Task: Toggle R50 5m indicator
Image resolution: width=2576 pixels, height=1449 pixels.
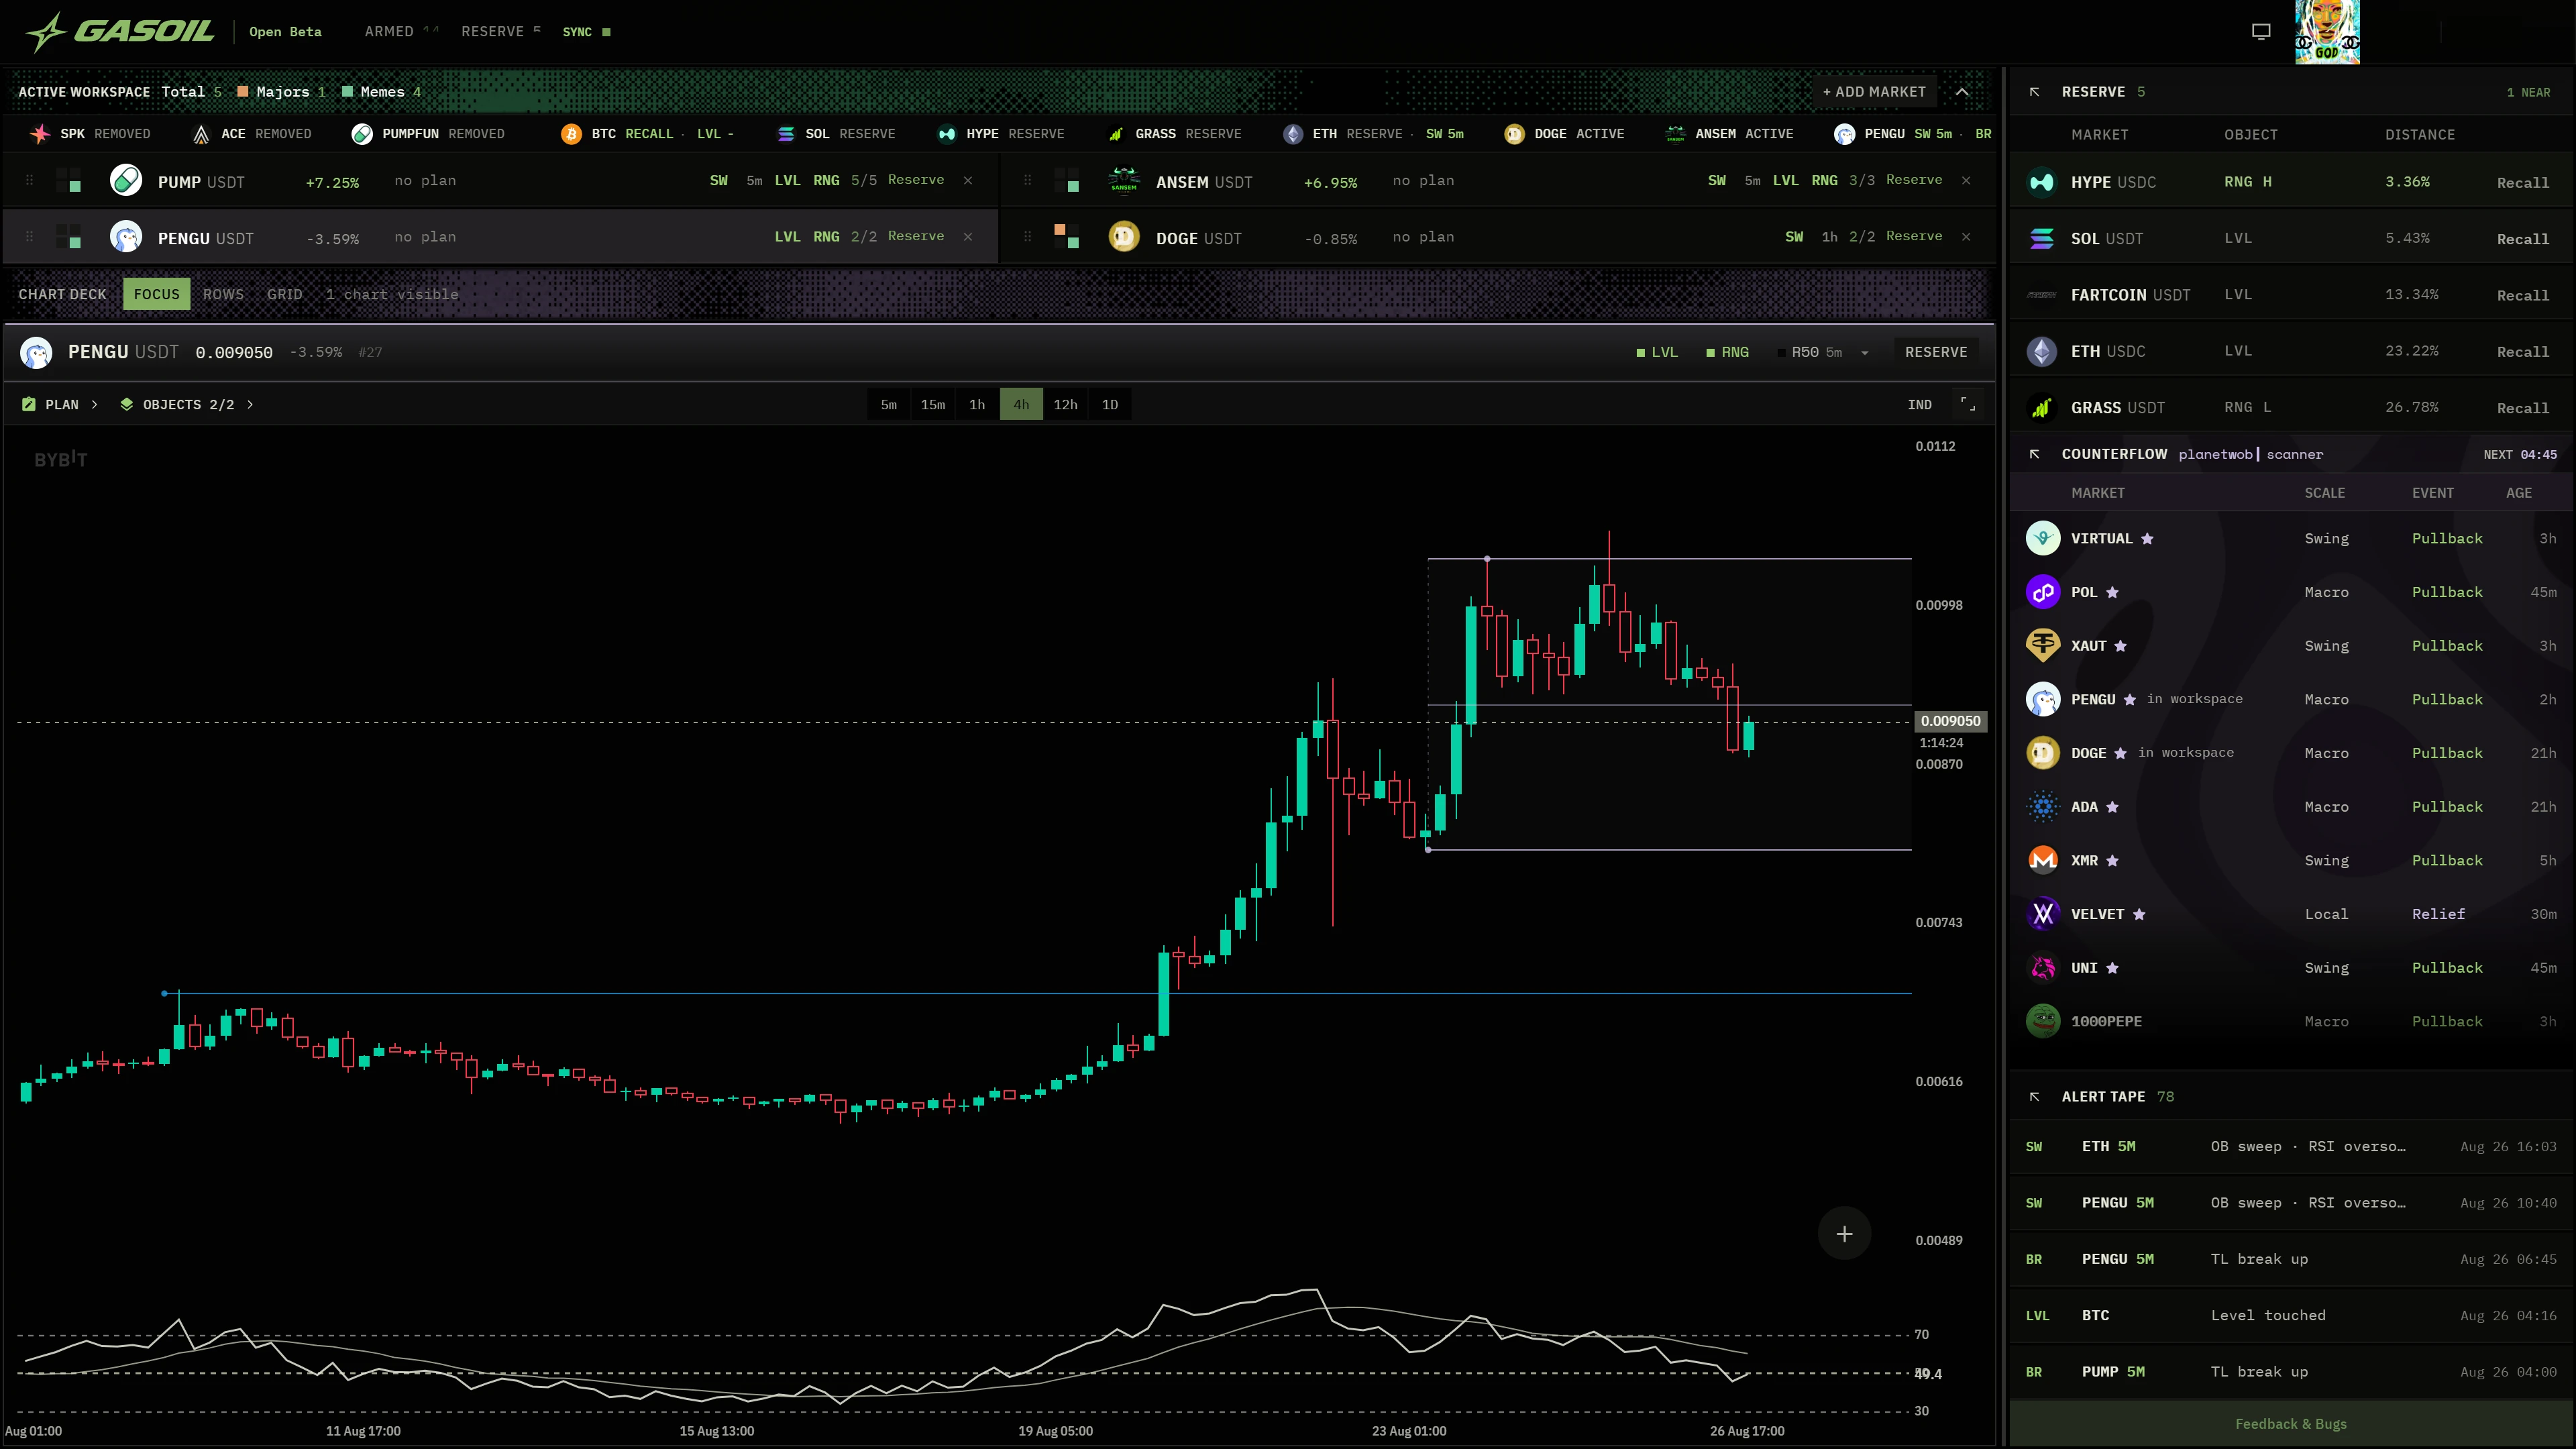Action: pos(1810,352)
